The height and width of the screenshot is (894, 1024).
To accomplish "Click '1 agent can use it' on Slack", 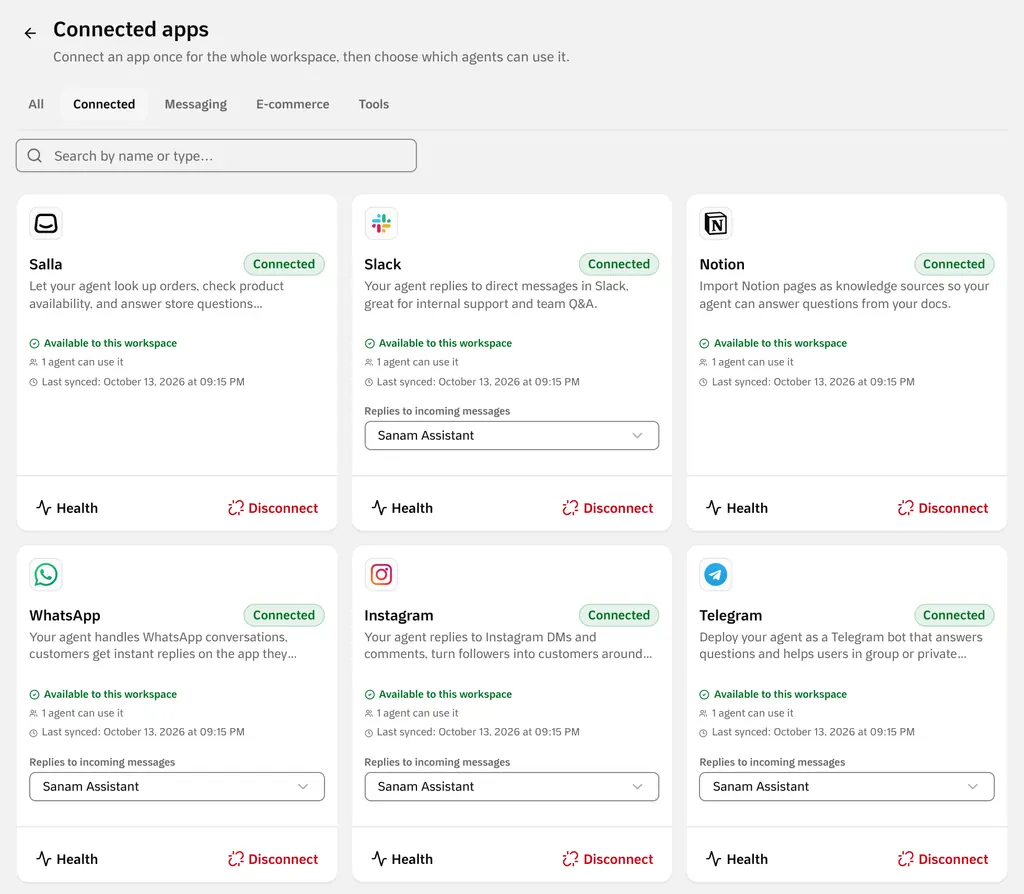I will (411, 362).
